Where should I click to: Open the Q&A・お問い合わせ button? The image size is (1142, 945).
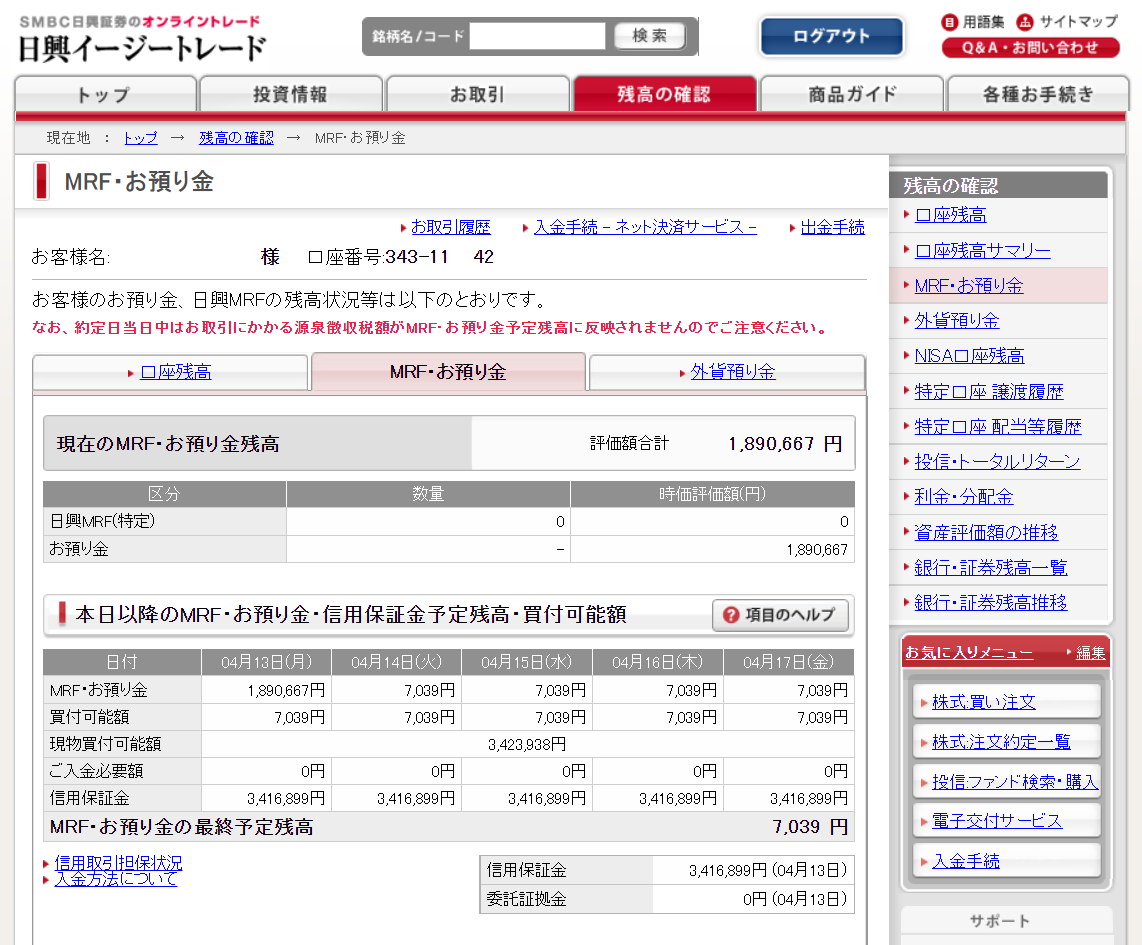1030,47
